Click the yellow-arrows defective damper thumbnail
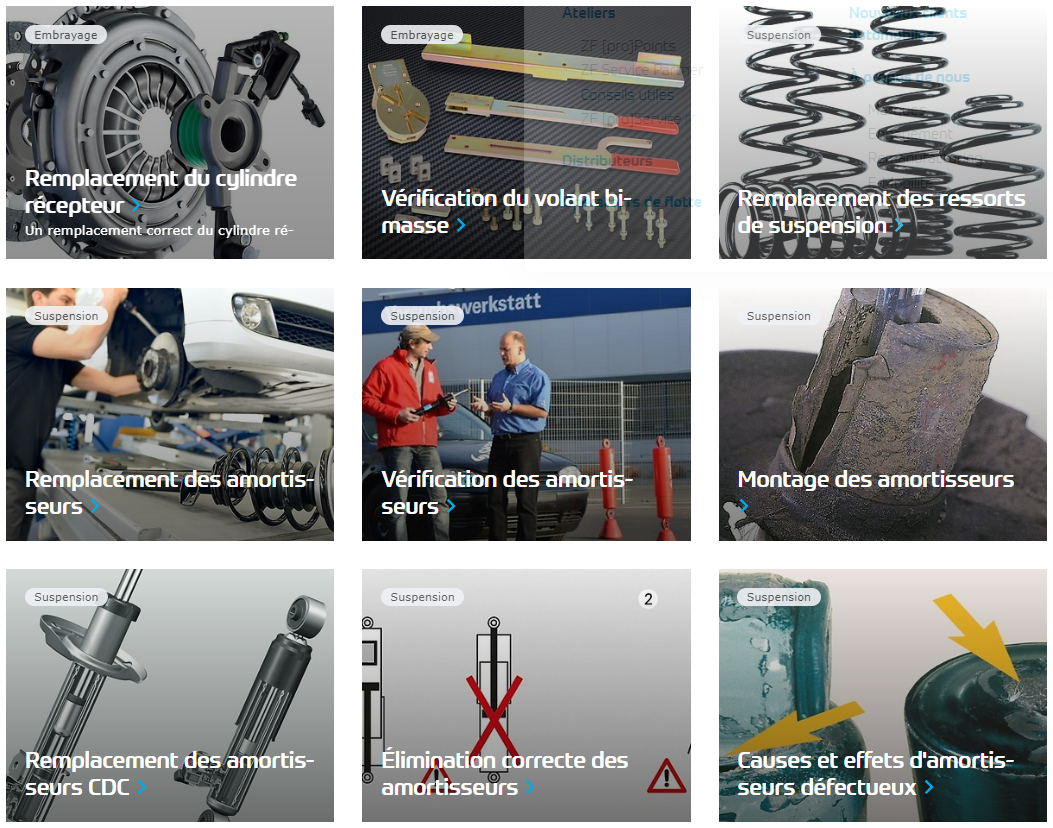This screenshot has width=1053, height=828. tap(882, 695)
